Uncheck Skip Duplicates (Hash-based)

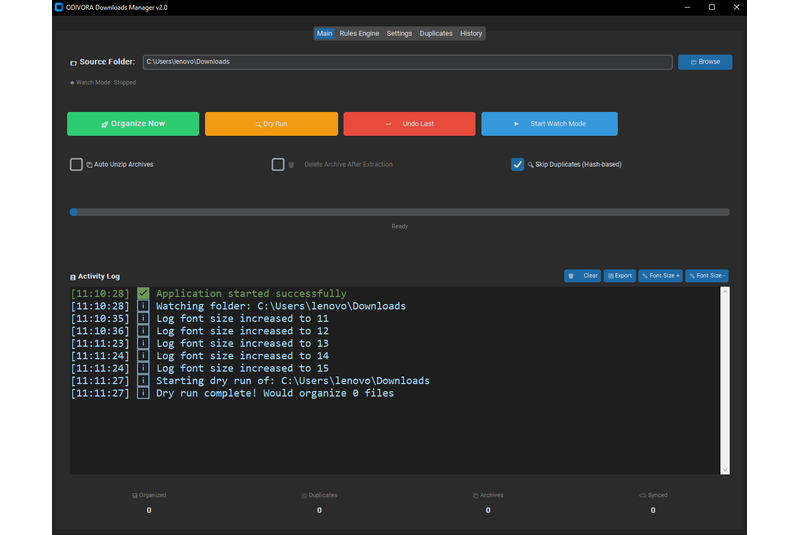click(x=517, y=164)
